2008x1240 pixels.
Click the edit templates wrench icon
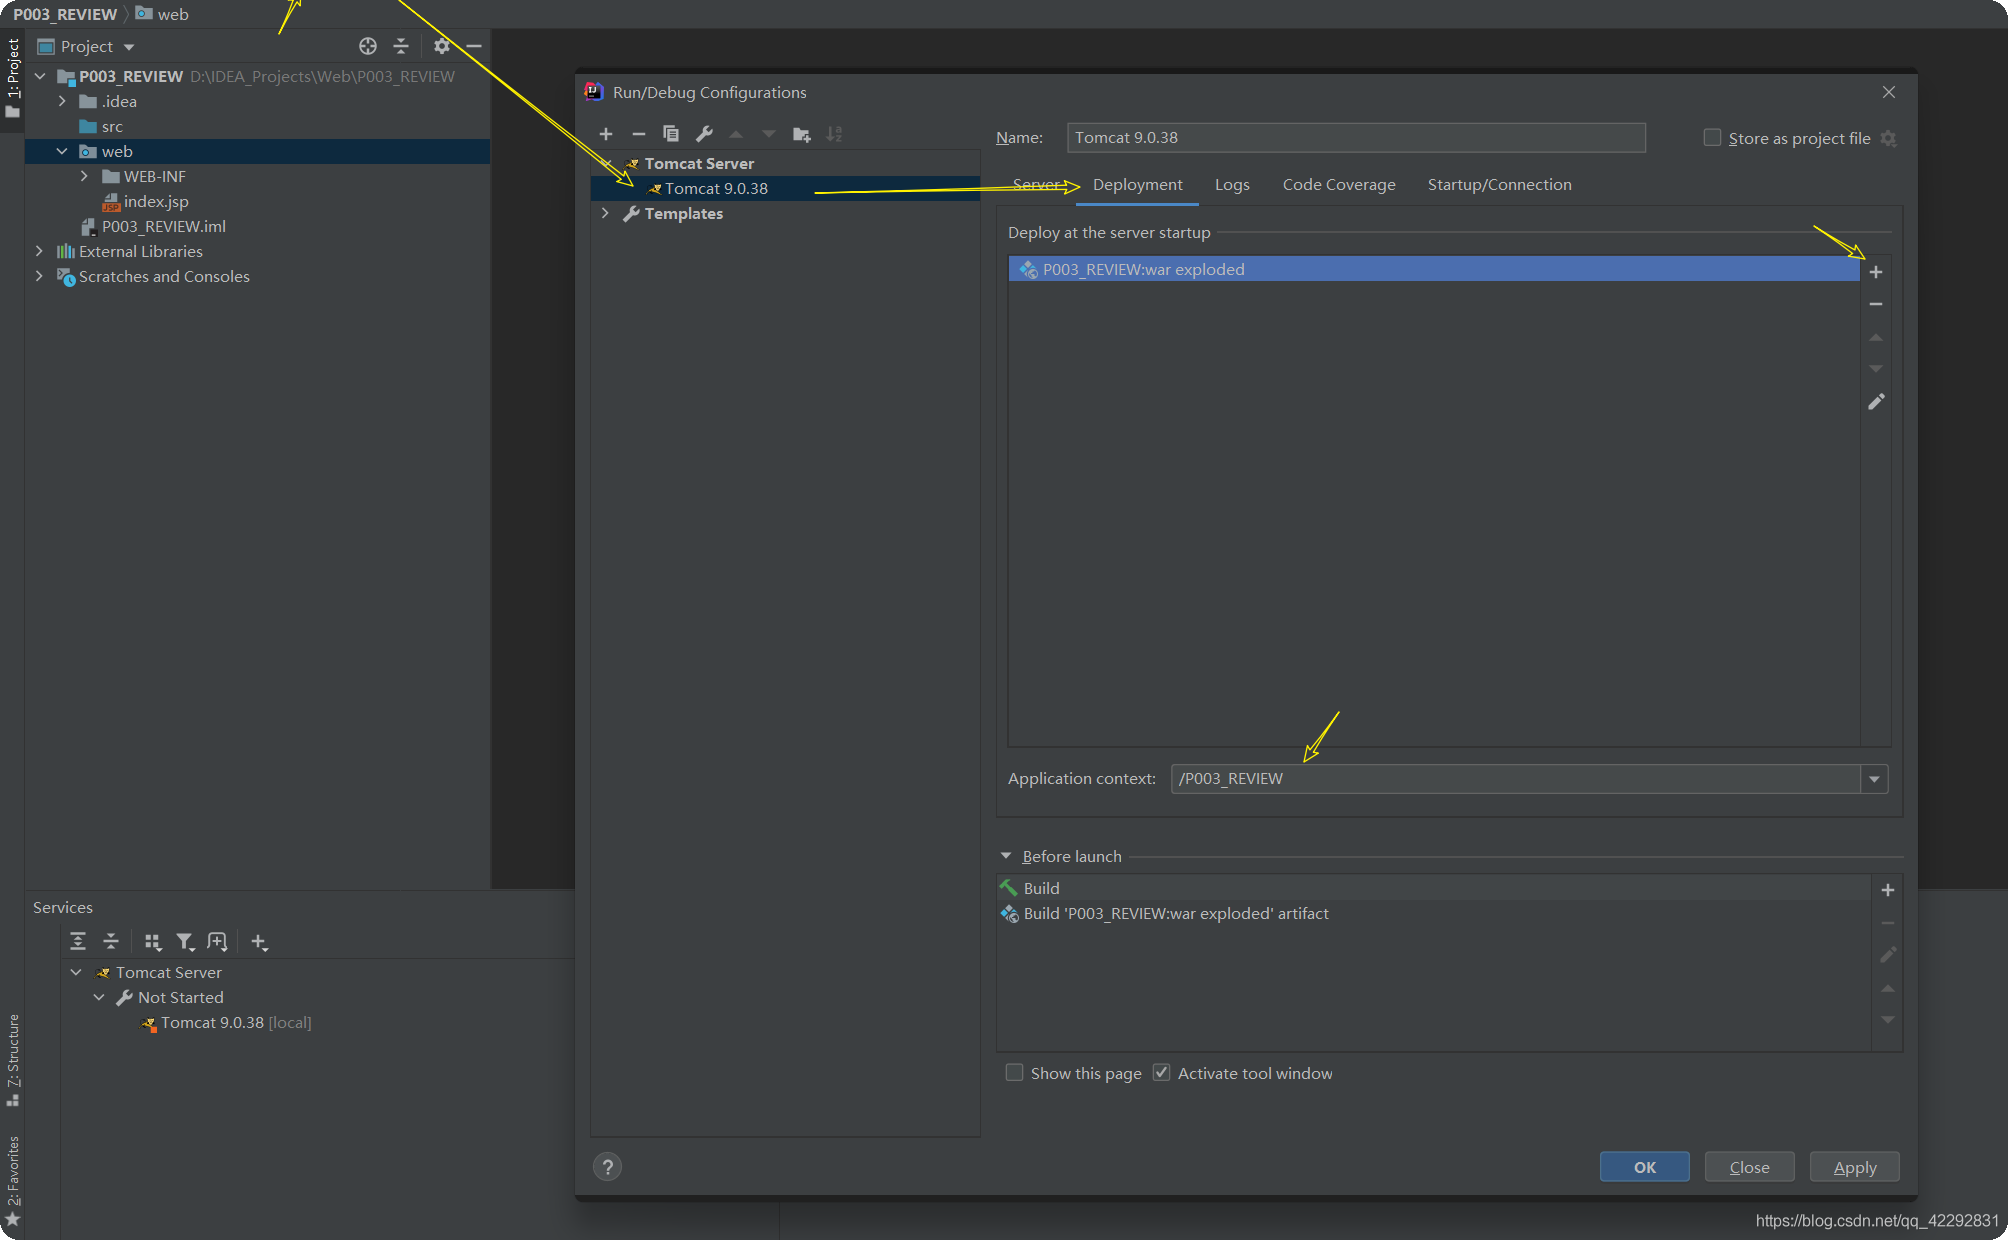coord(704,134)
